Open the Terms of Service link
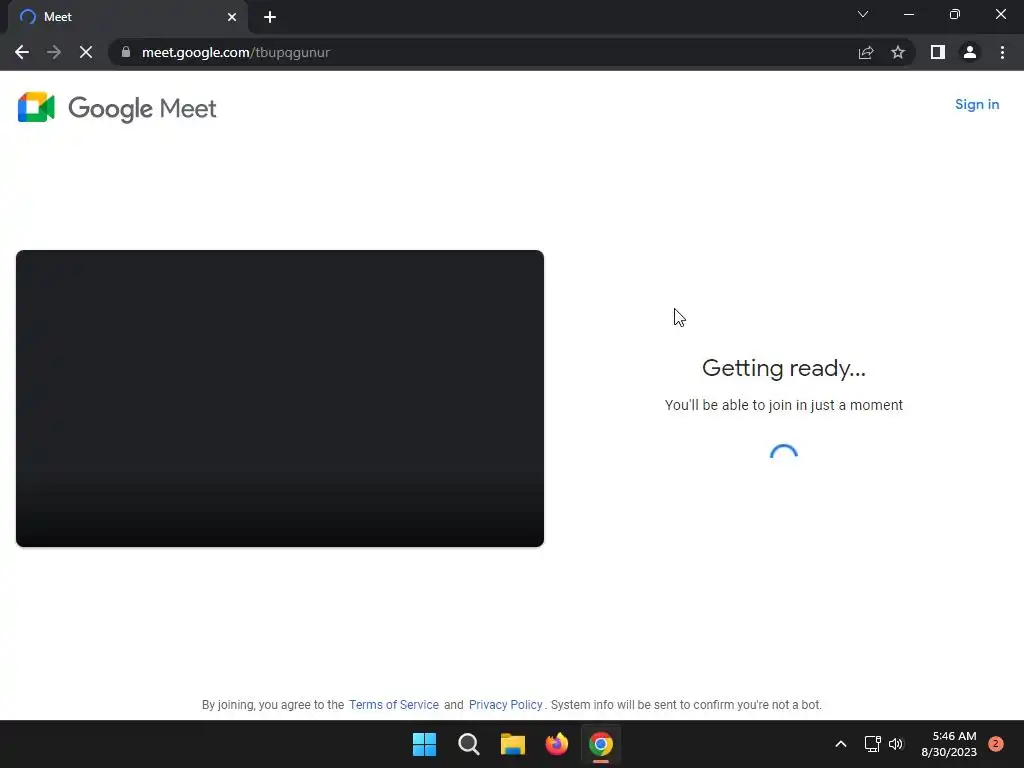 (394, 705)
